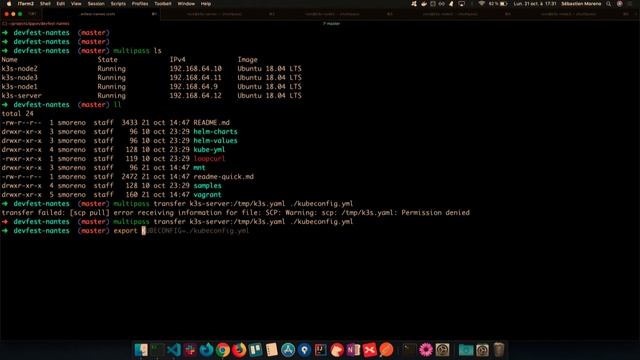Click the IPv4 column header

(x=178, y=60)
